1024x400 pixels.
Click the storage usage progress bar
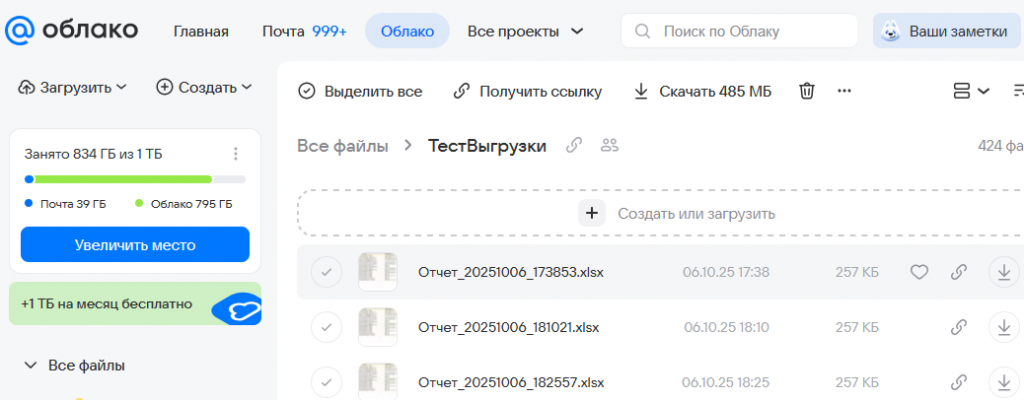point(134,180)
